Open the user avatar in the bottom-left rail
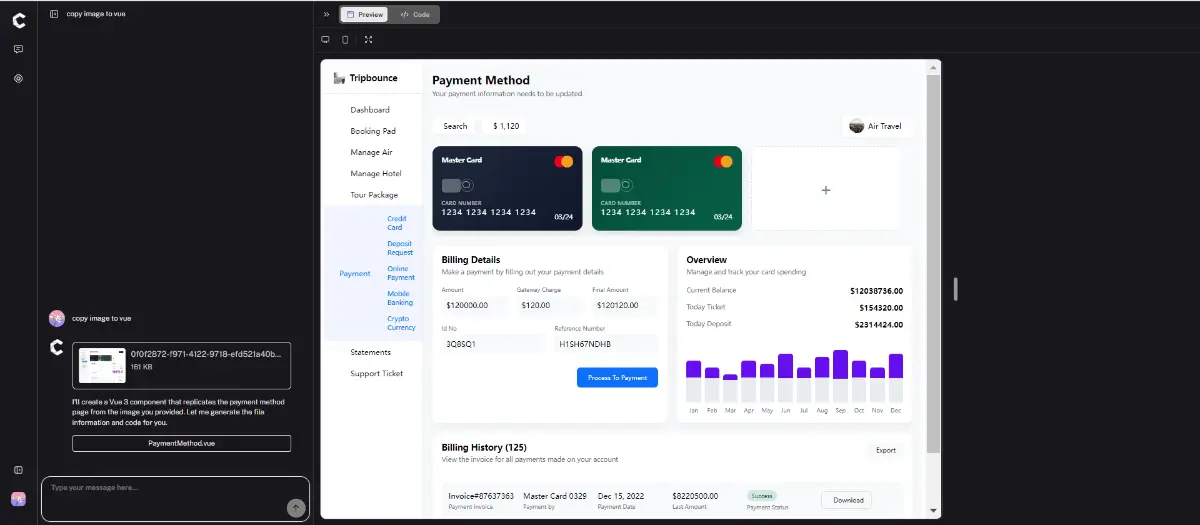The image size is (1200, 525). 18,498
